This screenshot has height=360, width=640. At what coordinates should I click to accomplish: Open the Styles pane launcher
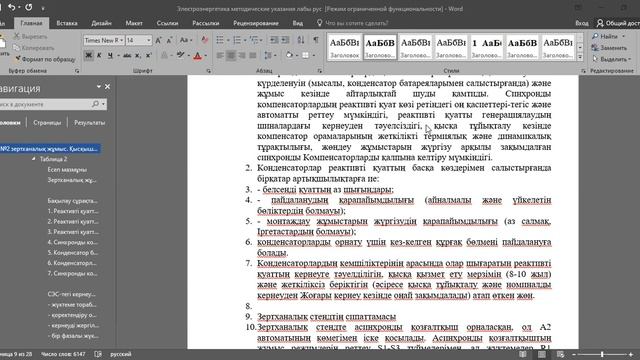pyautogui.click(x=583, y=71)
